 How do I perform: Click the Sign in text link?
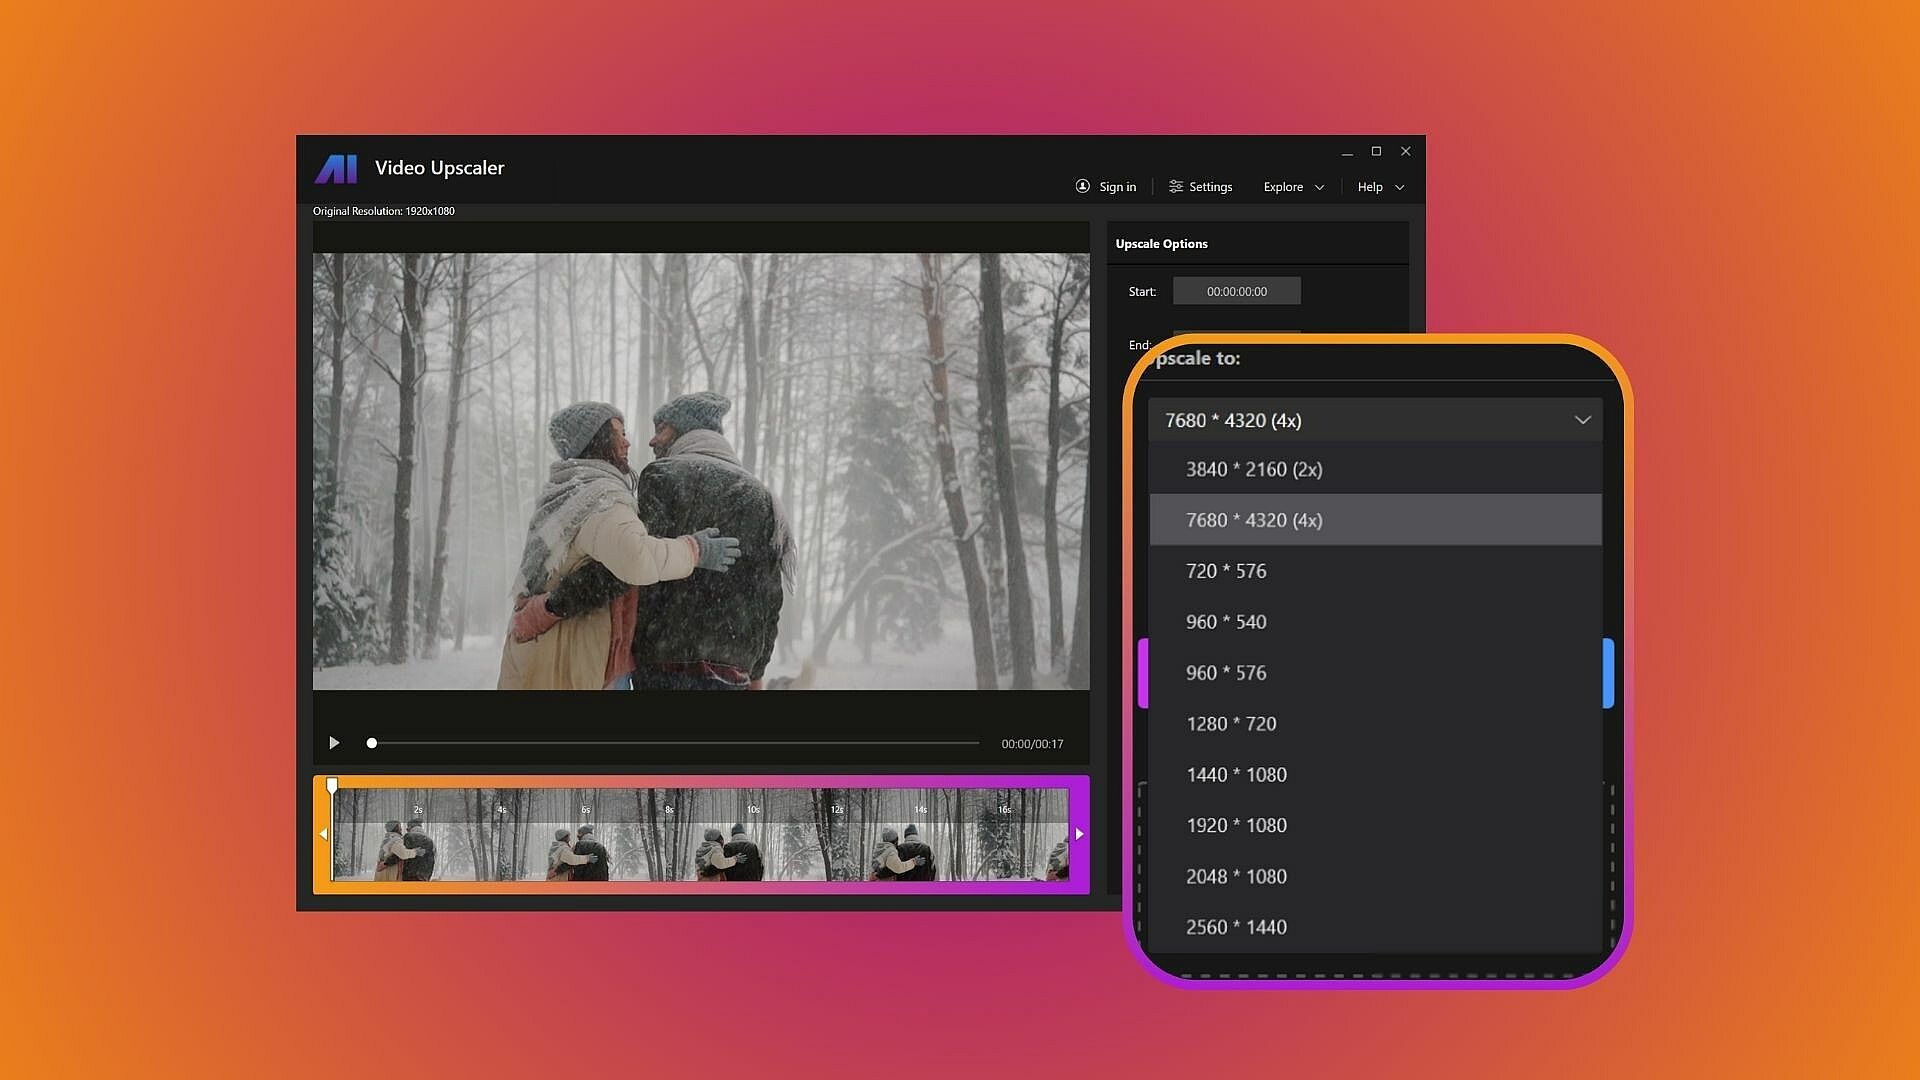coord(1117,187)
